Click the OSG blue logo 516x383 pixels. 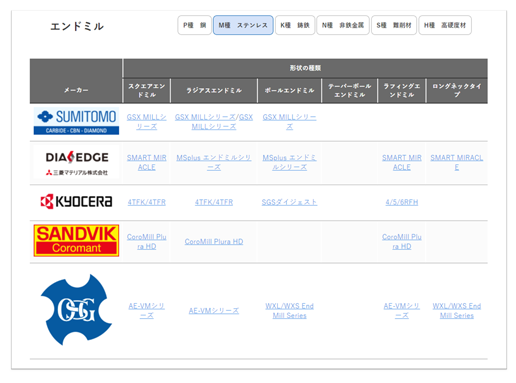pos(76,310)
